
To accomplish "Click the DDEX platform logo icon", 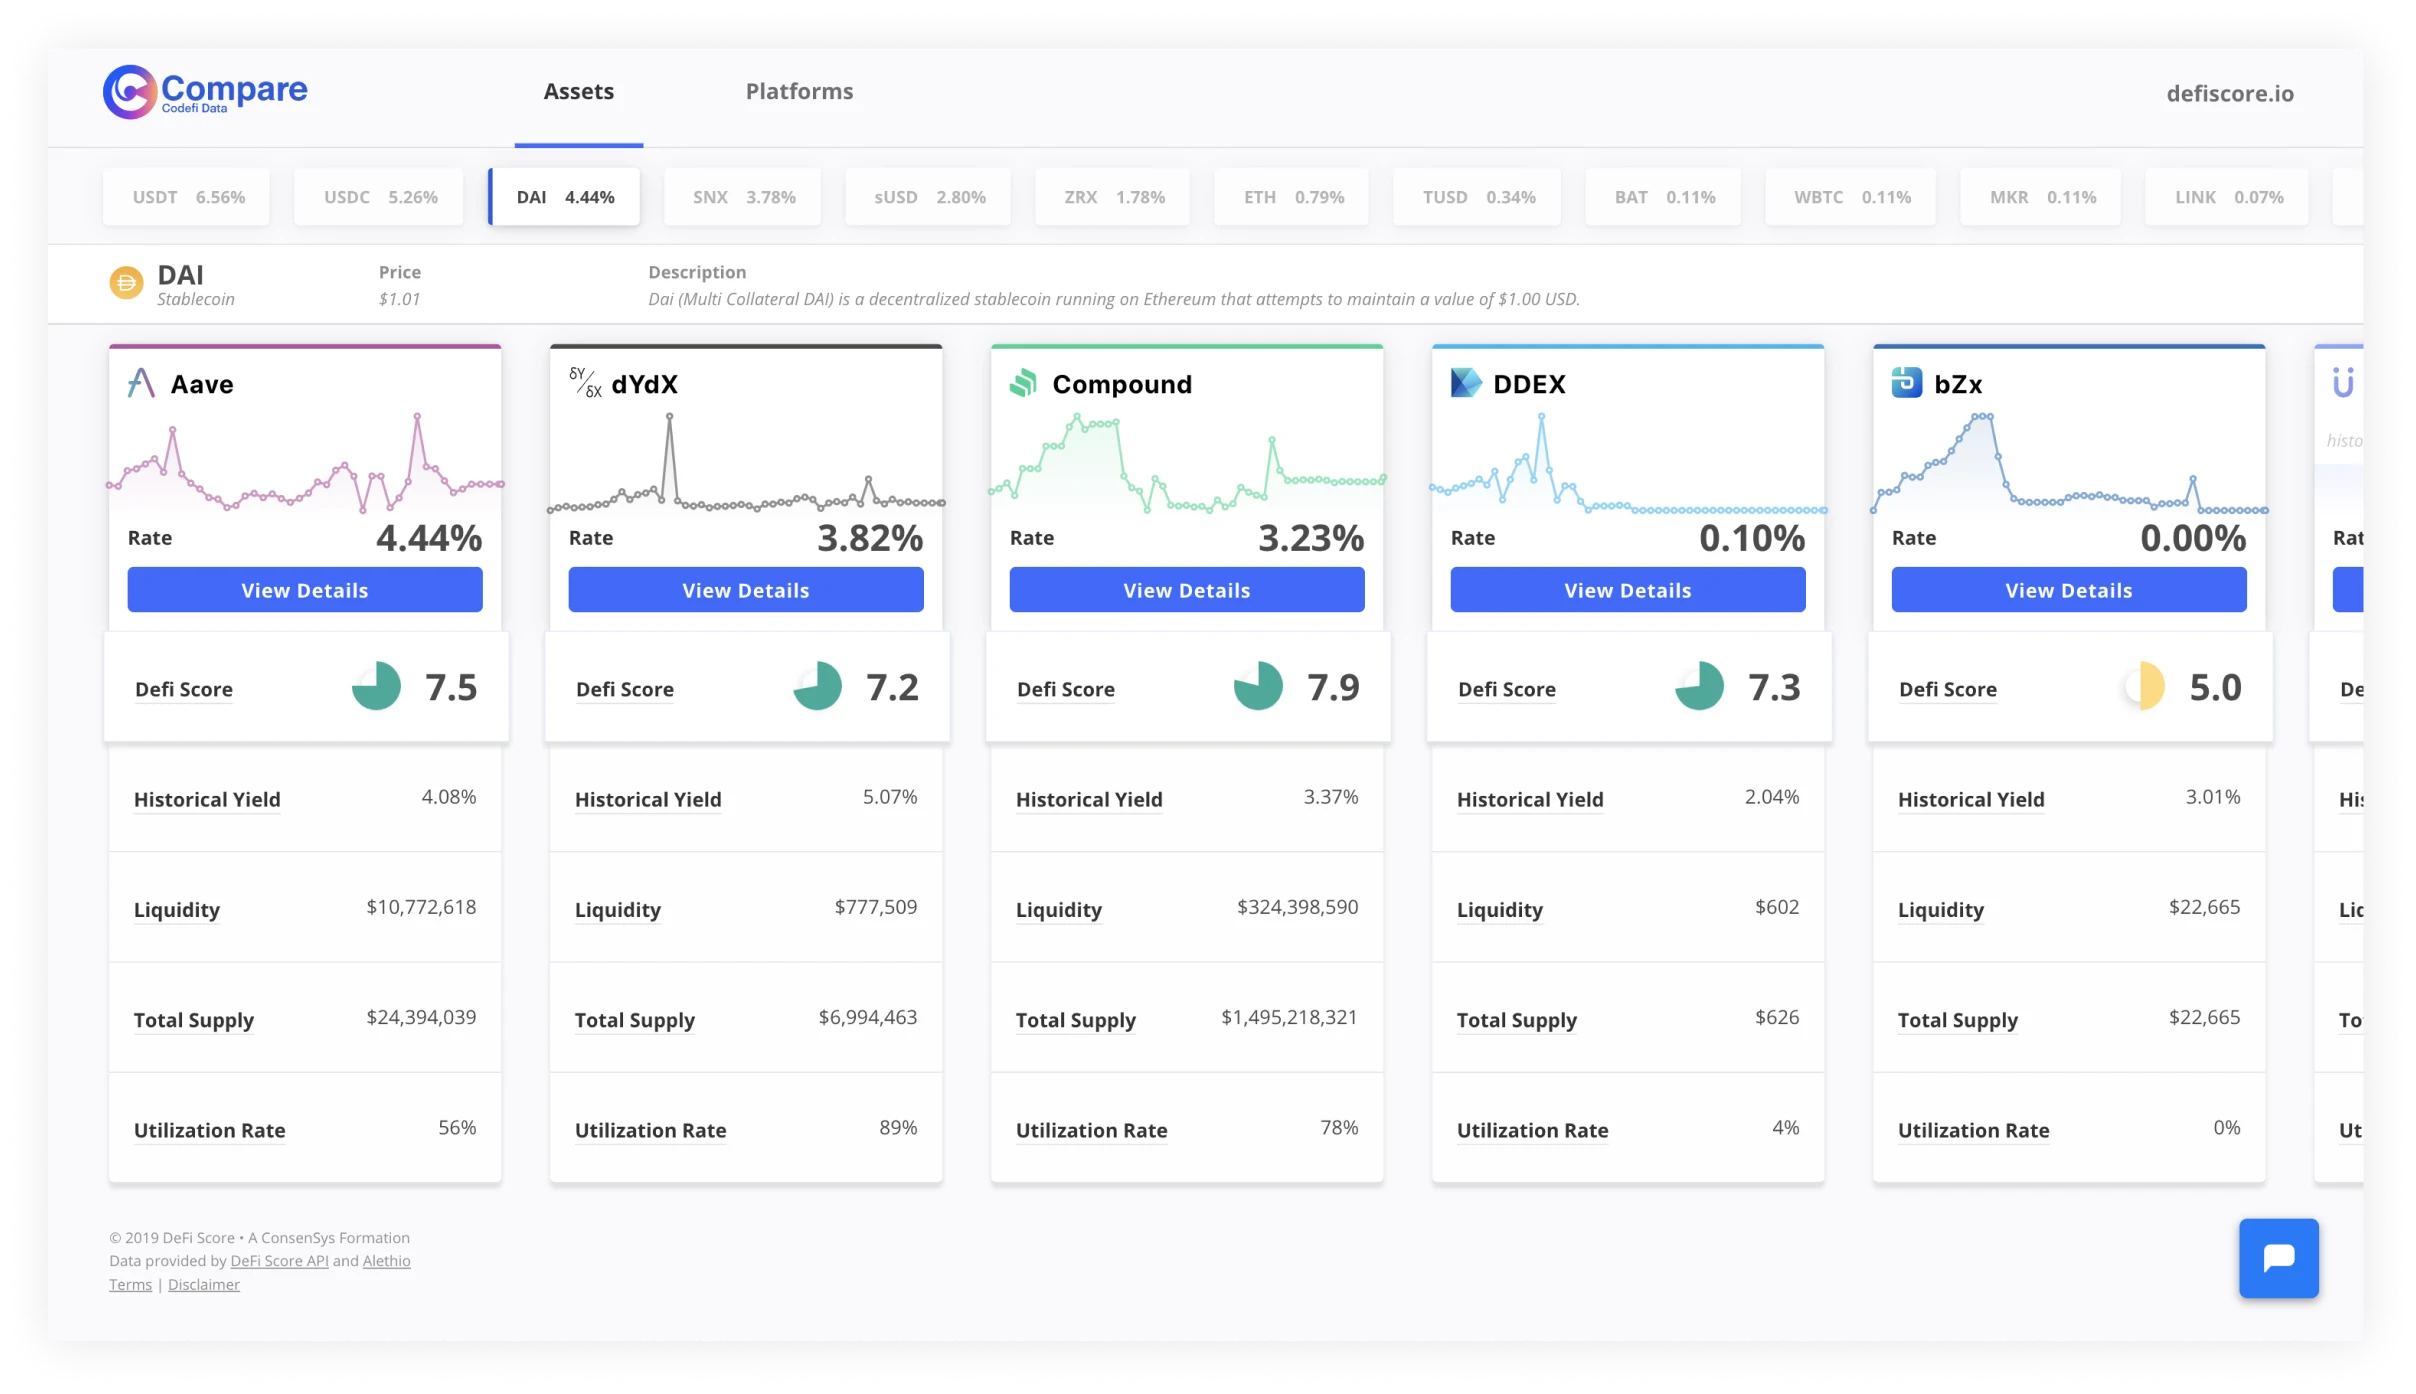I will pos(1465,383).
